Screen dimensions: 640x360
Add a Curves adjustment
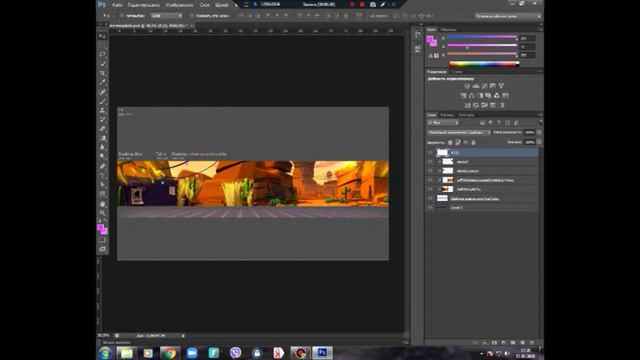[484, 86]
